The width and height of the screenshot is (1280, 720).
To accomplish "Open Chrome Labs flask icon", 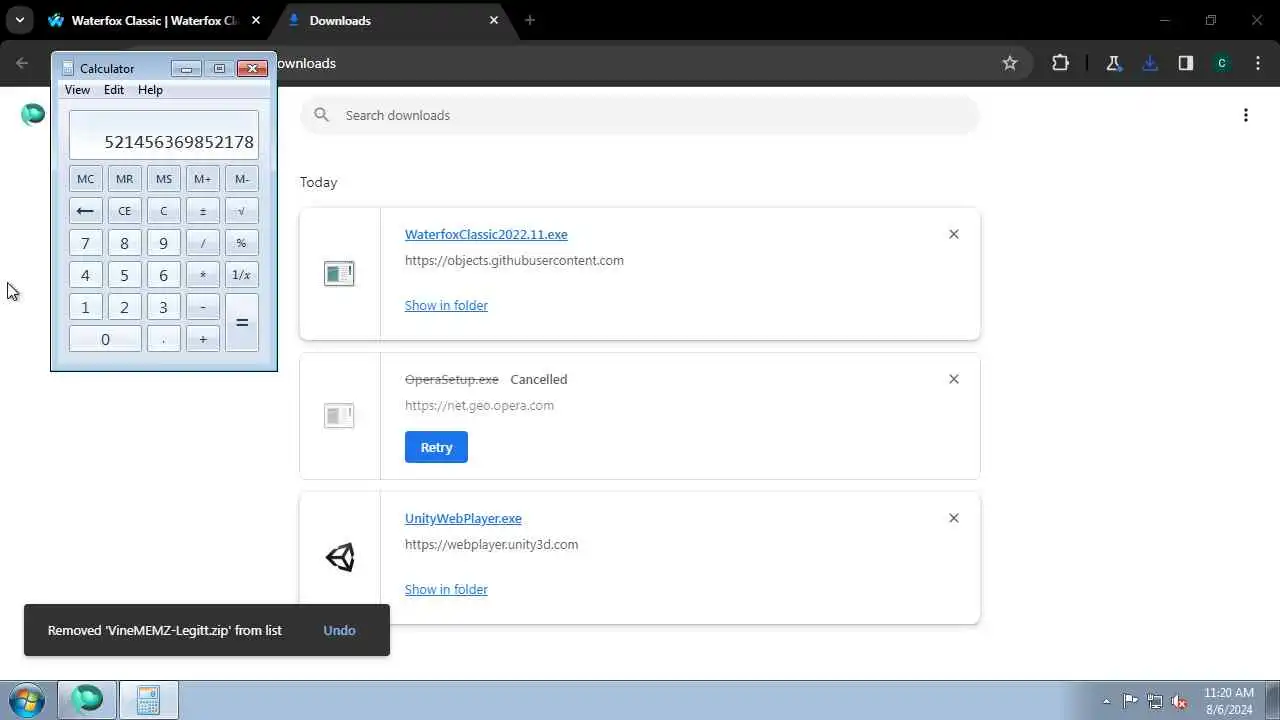I will pyautogui.click(x=1114, y=63).
